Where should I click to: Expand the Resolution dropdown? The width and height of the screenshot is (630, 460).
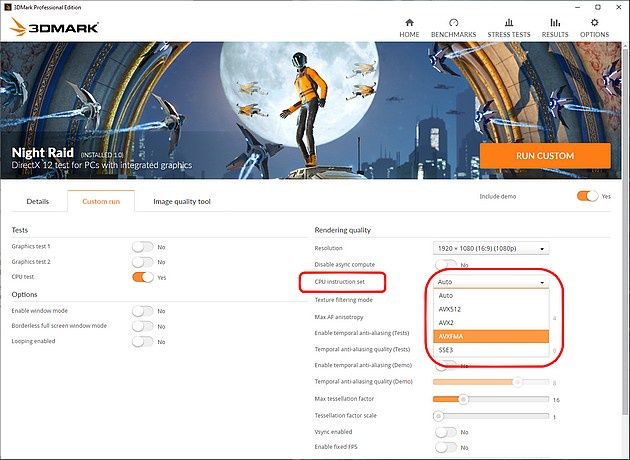[x=491, y=248]
